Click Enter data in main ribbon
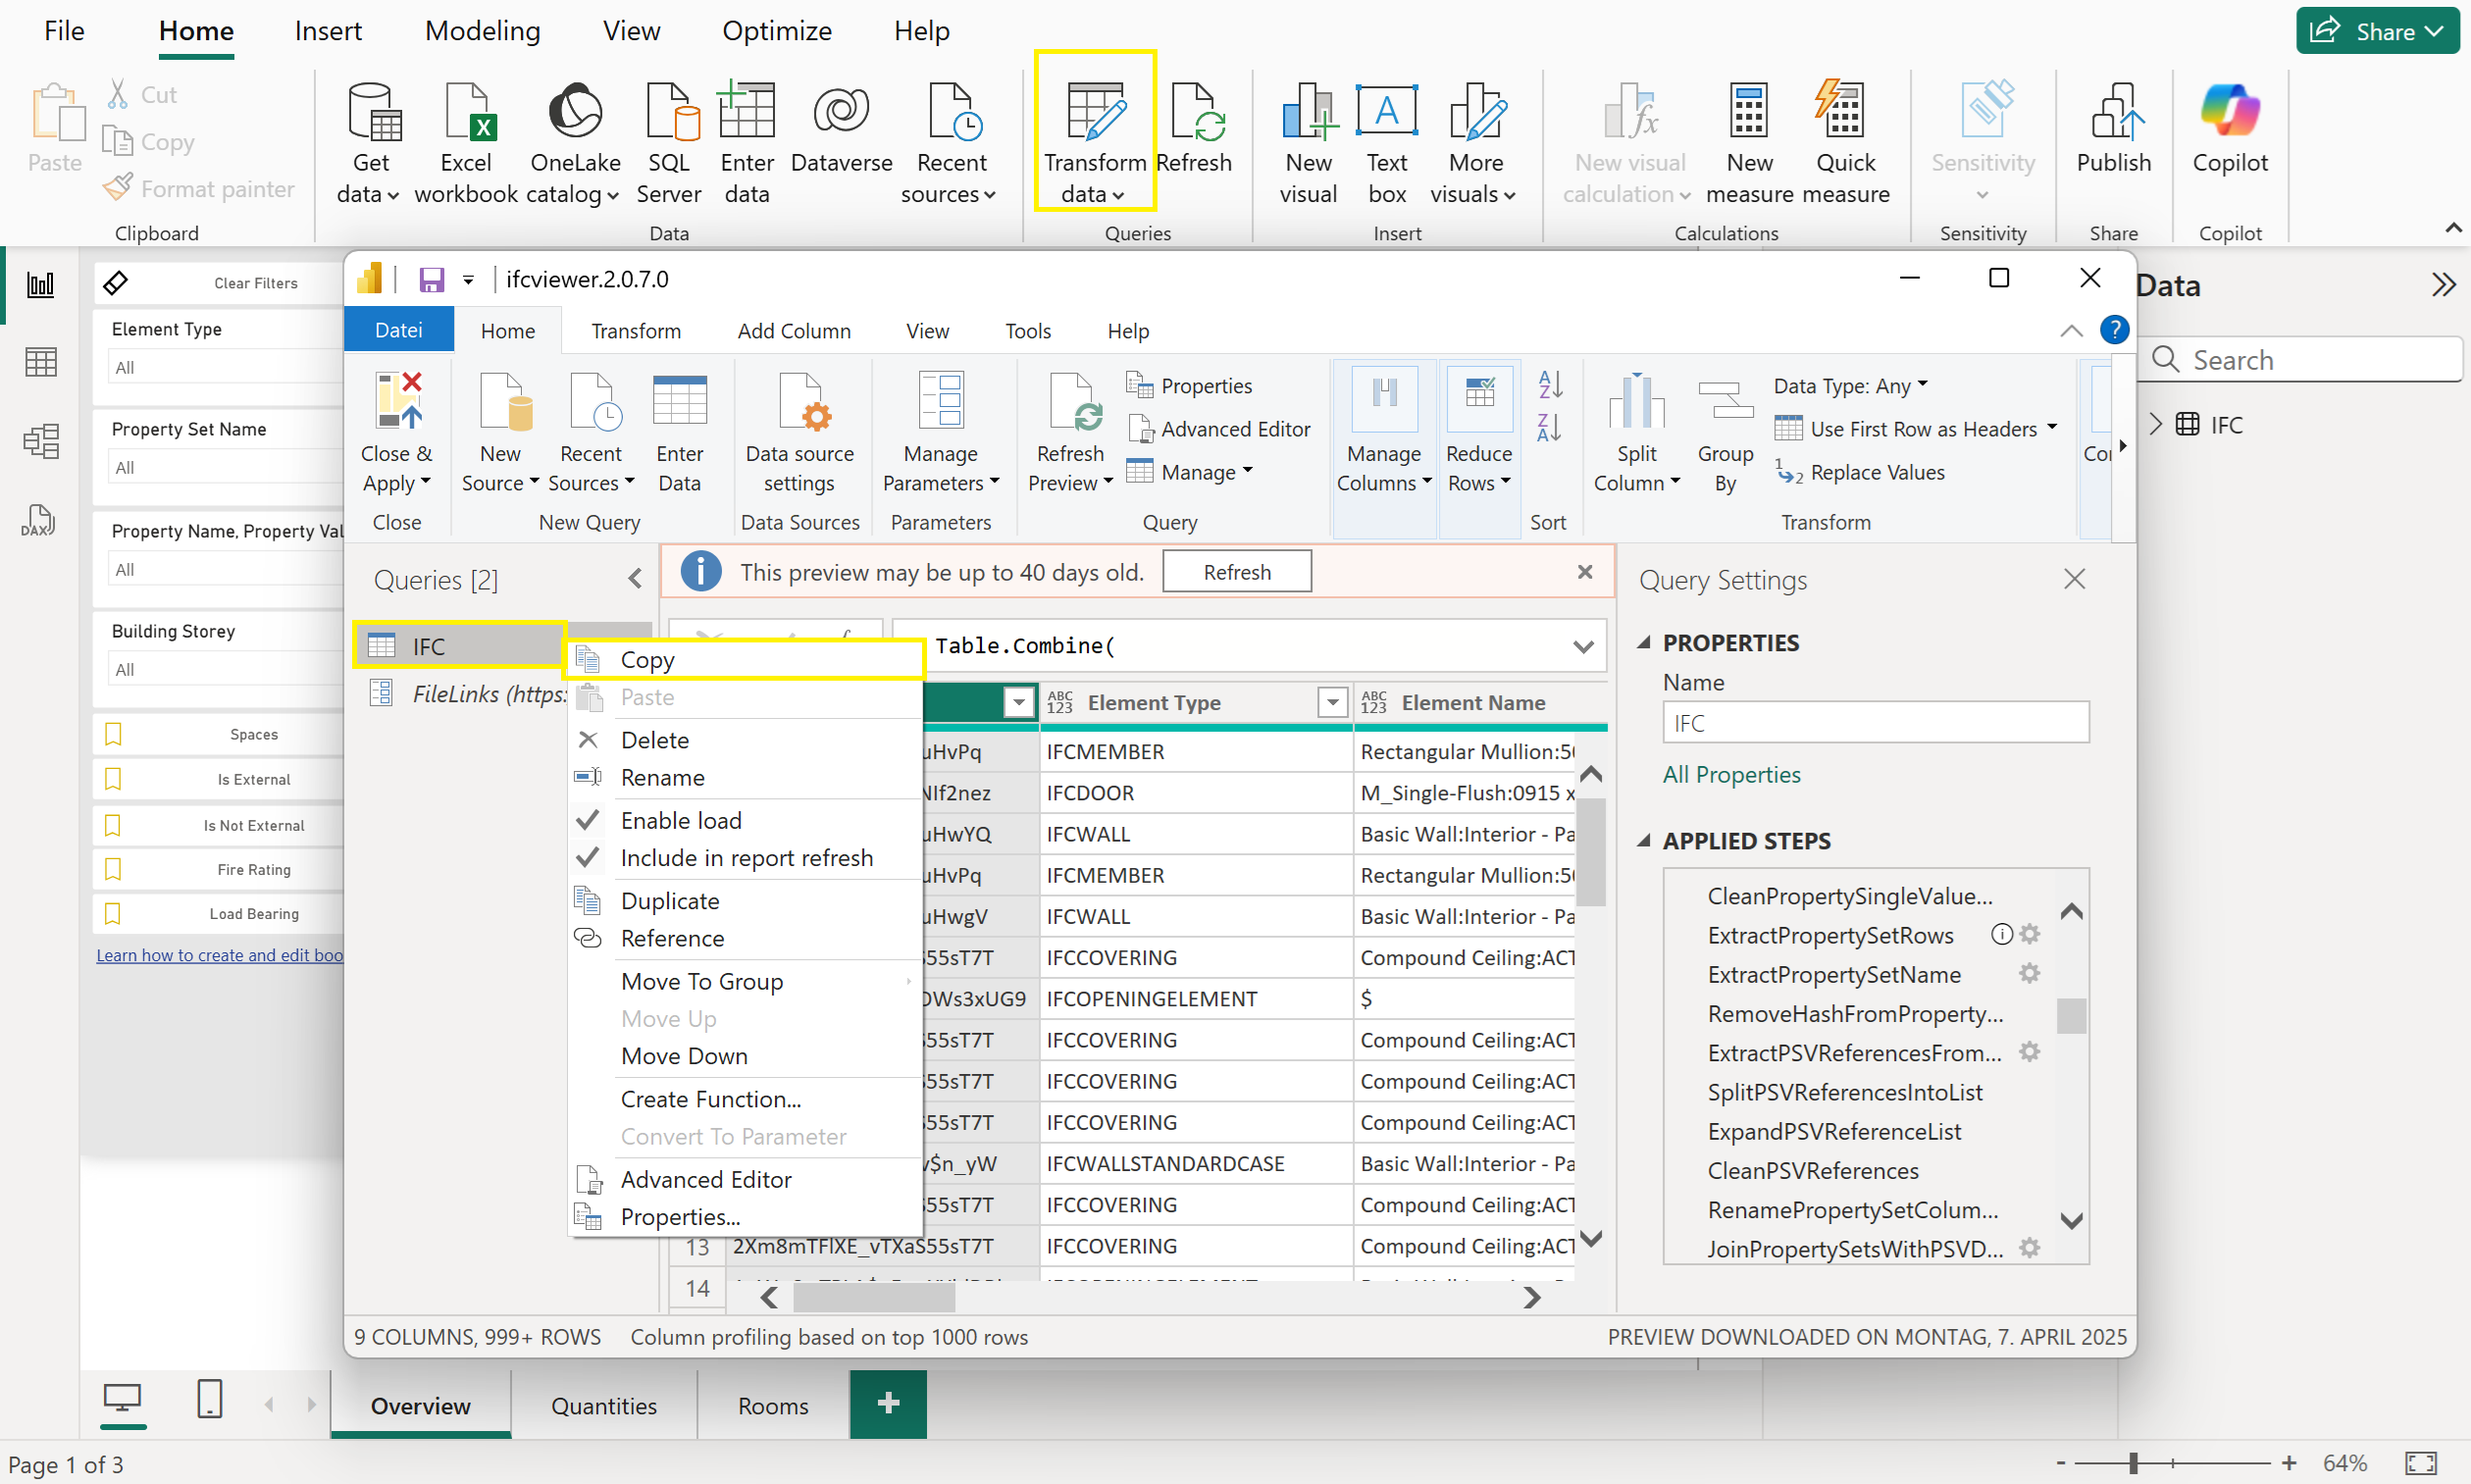This screenshot has height=1484, width=2471. coord(746,143)
